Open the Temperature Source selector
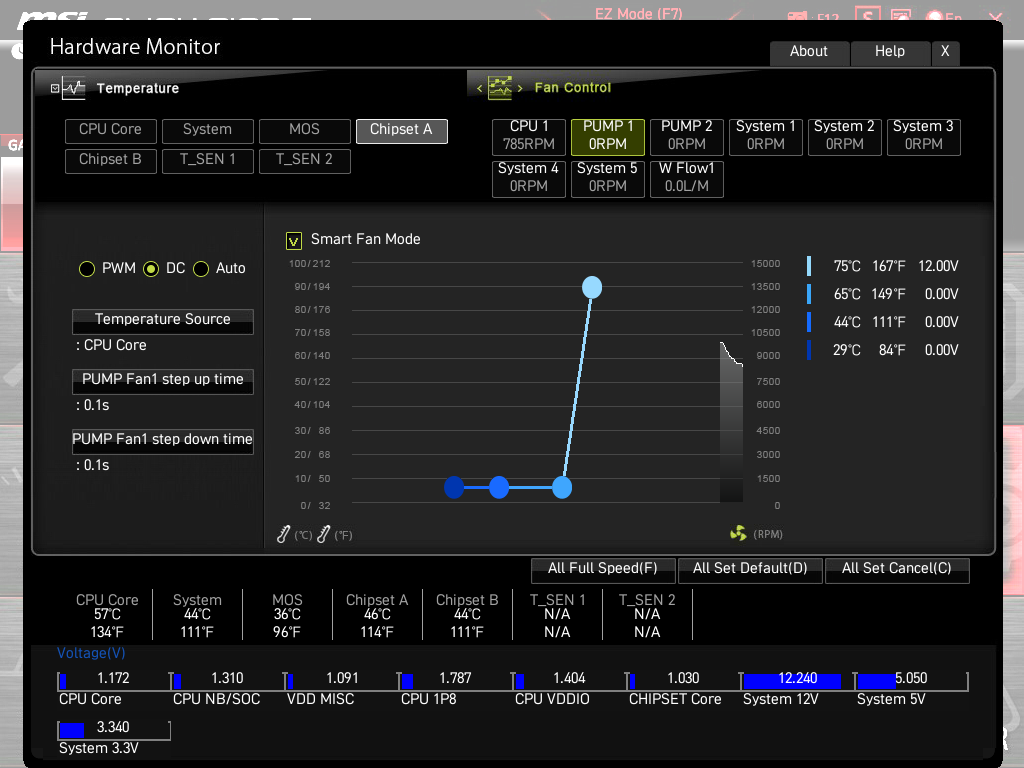This screenshot has height=768, width=1024. tap(163, 321)
